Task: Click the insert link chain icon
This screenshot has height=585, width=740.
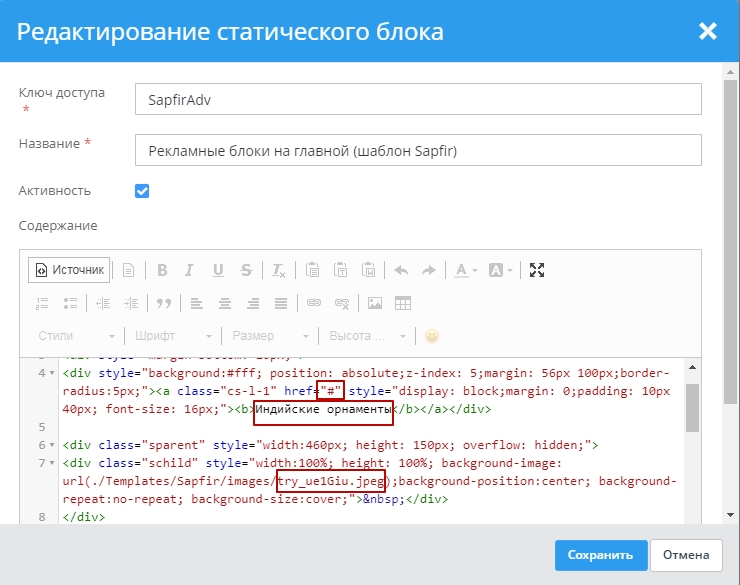Action: click(x=313, y=303)
